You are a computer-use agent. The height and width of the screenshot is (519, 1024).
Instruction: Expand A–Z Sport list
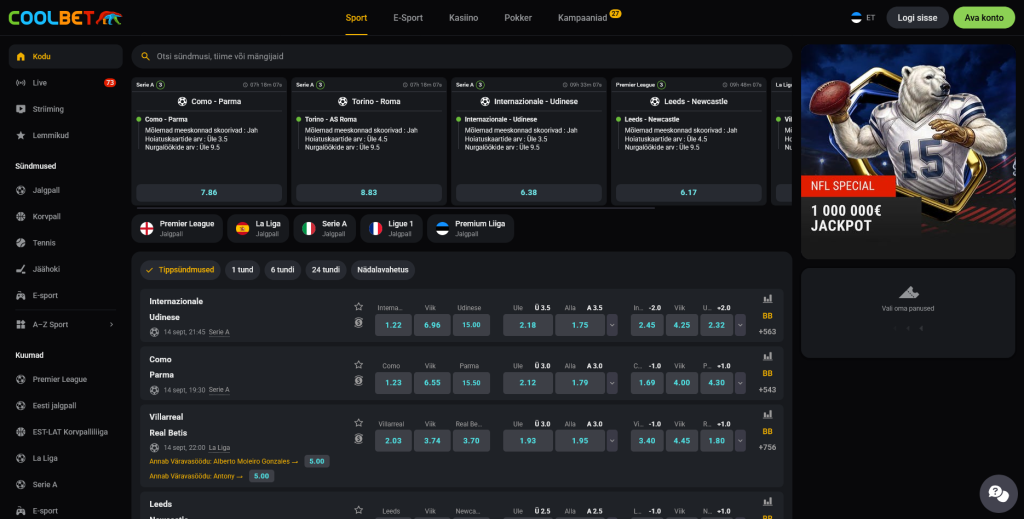coord(65,324)
